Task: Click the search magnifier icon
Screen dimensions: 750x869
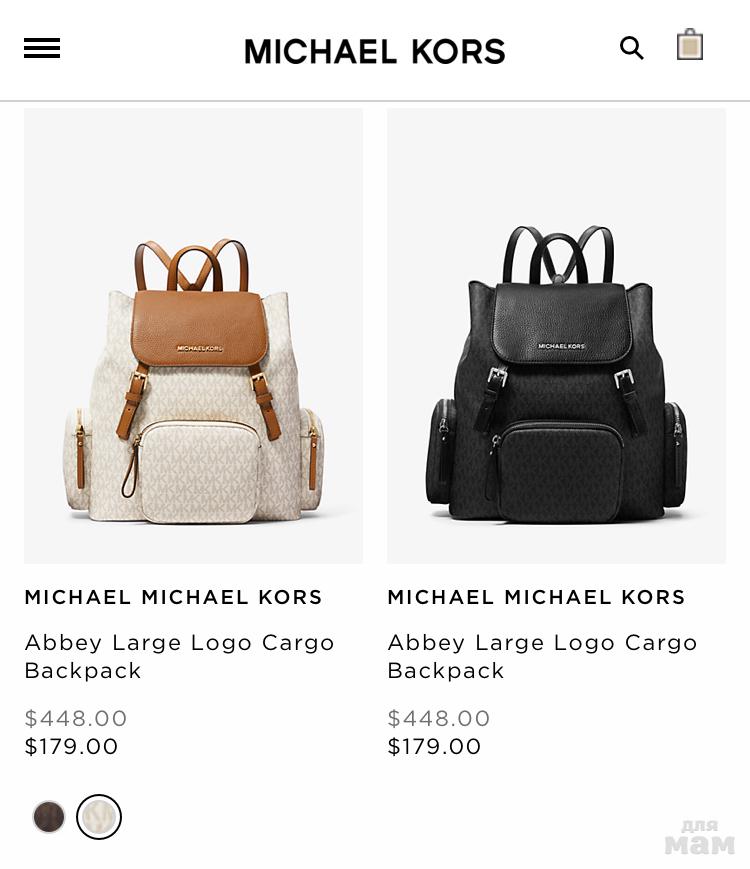Action: [x=631, y=48]
